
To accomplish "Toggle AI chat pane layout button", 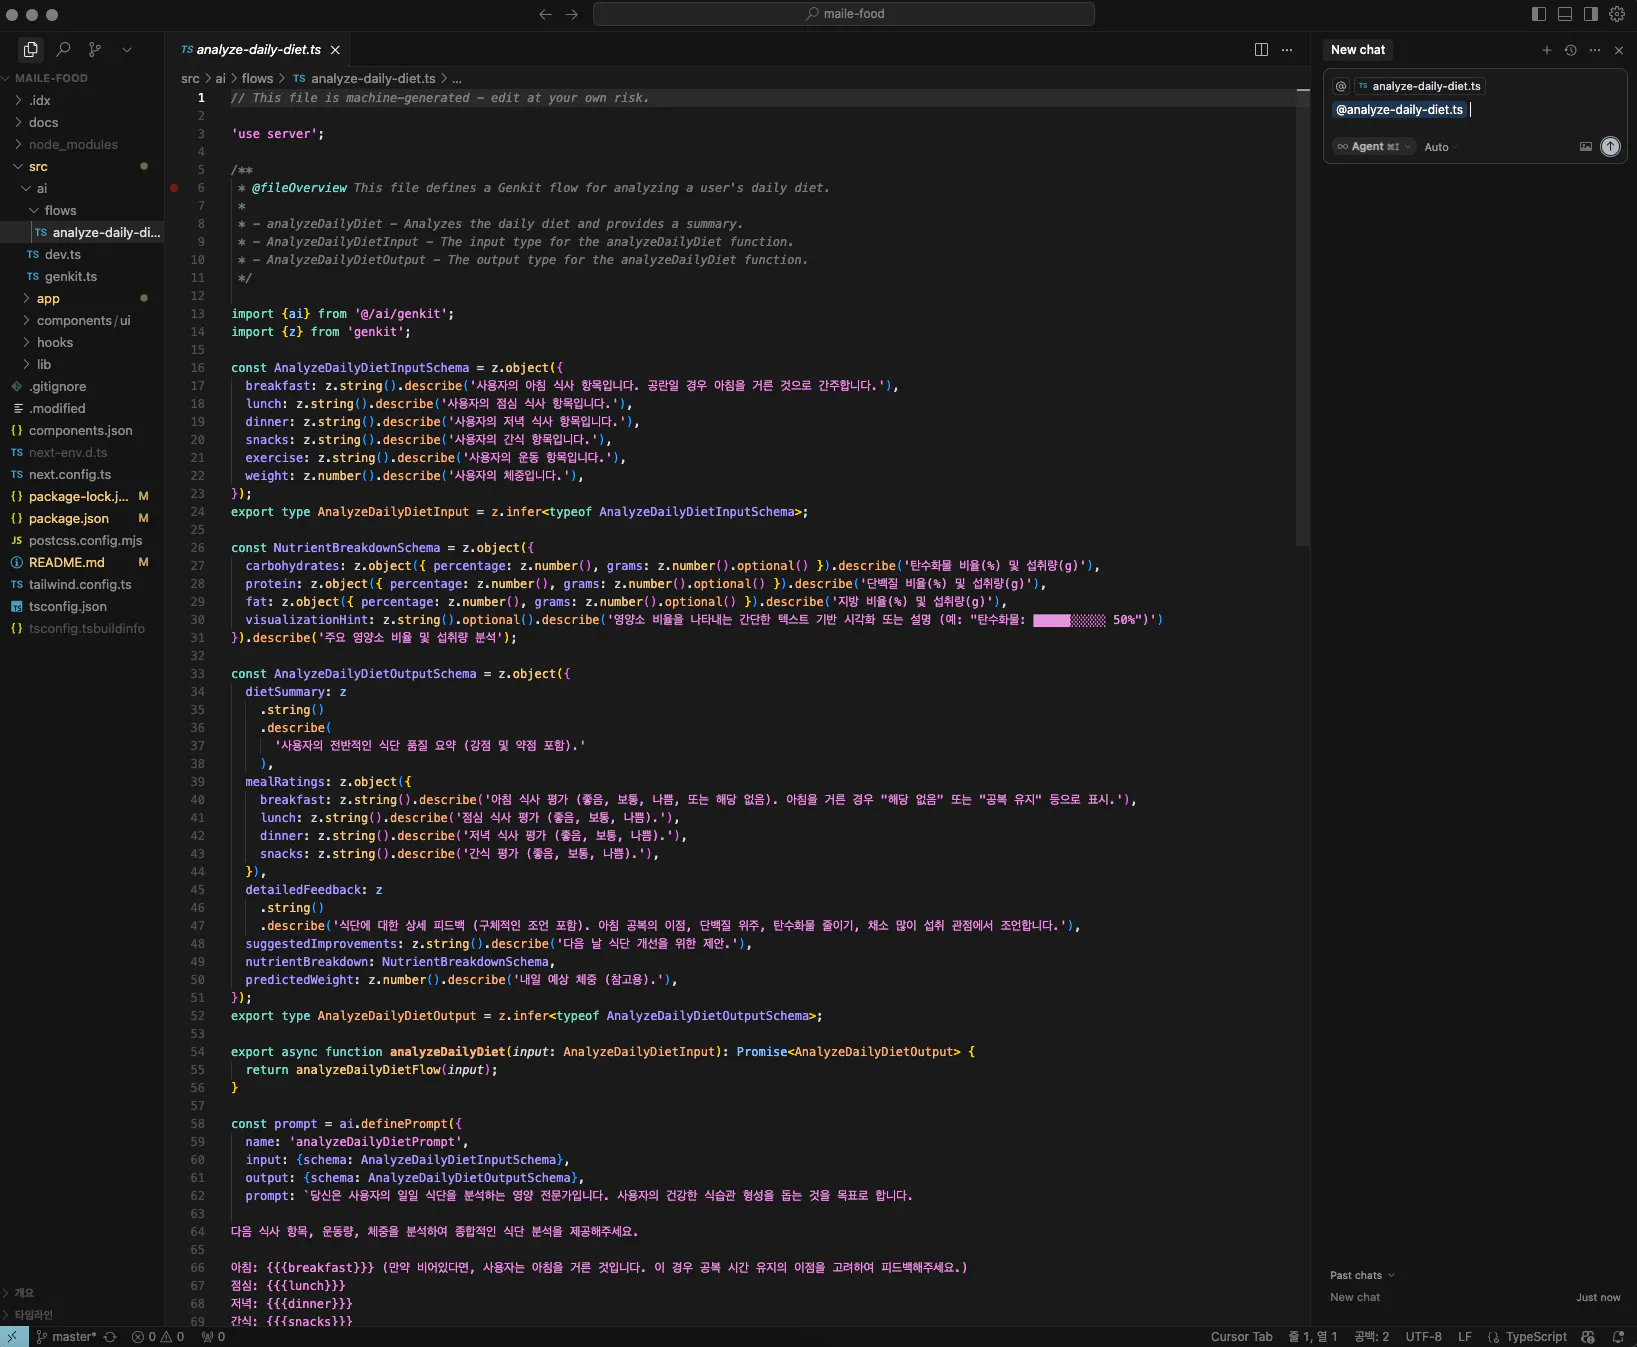I will 1591,14.
